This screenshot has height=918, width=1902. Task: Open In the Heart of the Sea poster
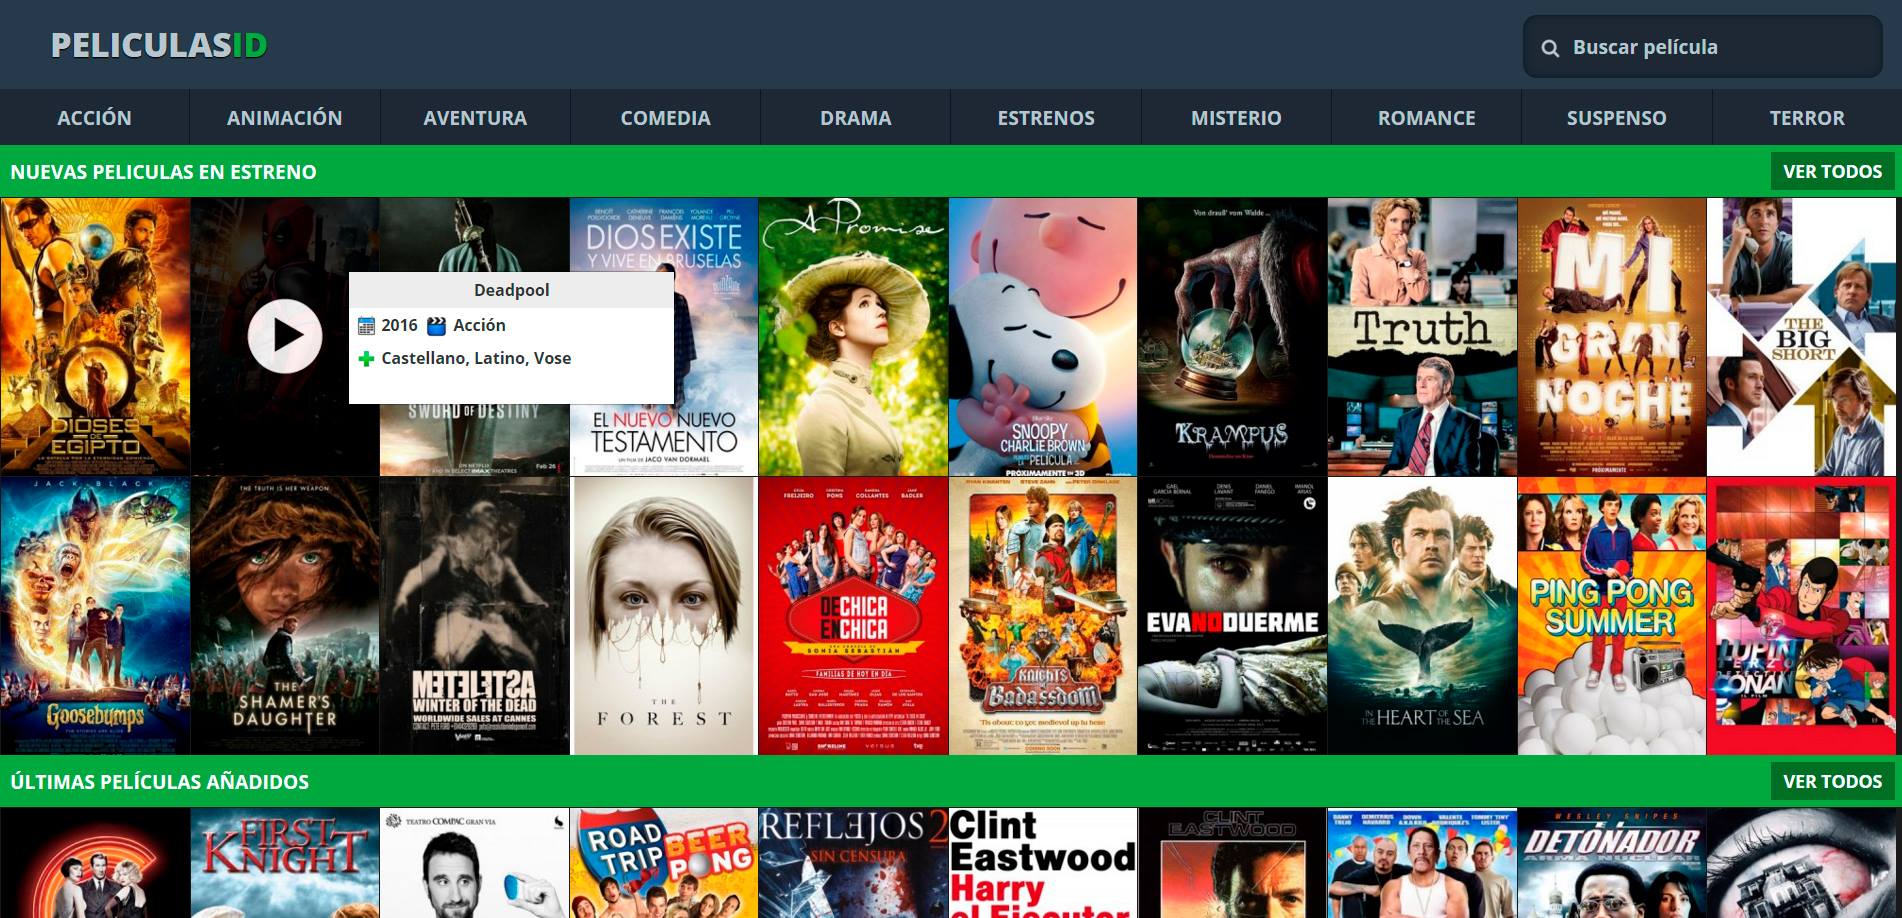coord(1422,616)
